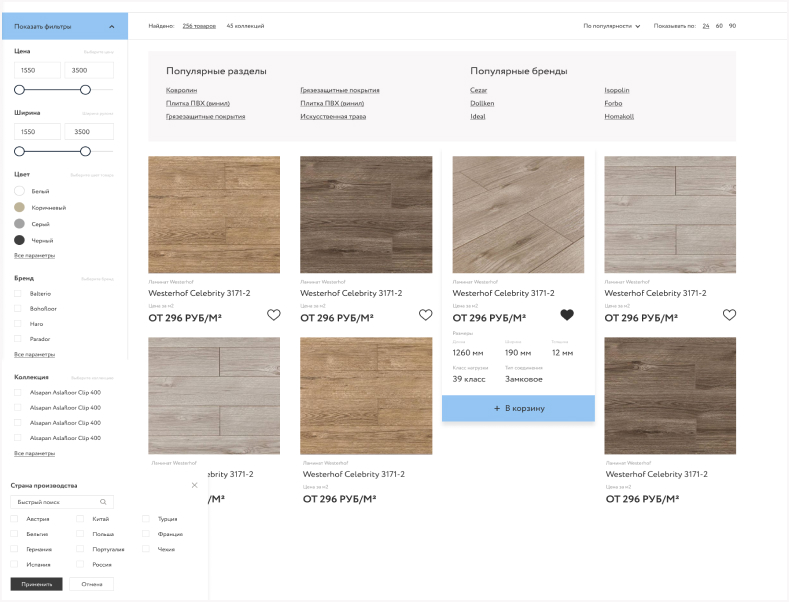
Task: Click the magnifier icon in Быстрый поиск
Action: [103, 502]
